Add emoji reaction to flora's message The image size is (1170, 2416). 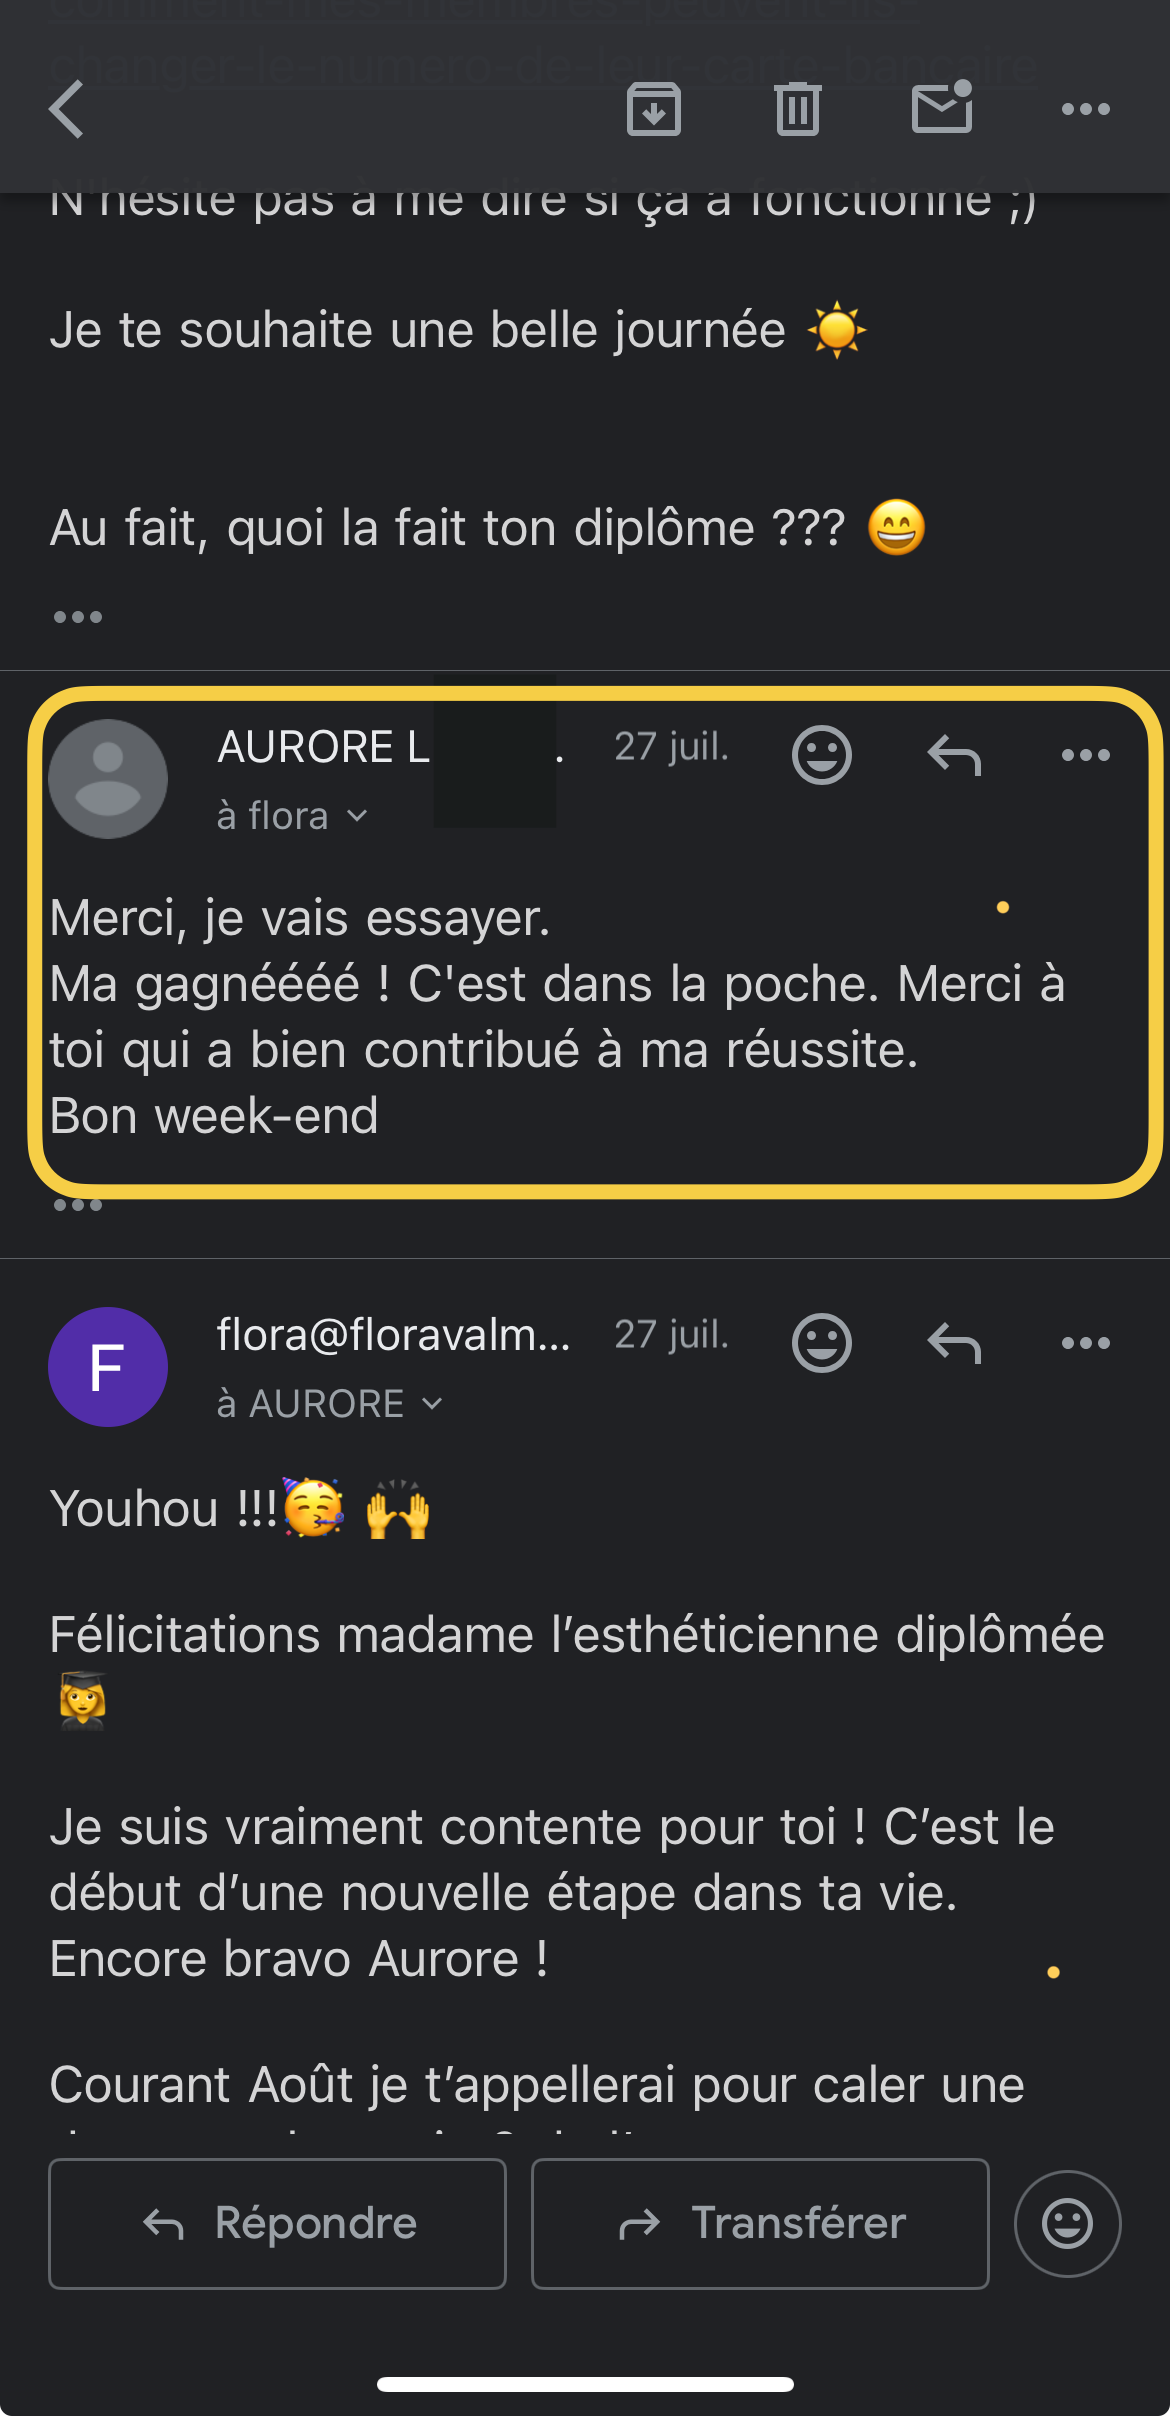[x=821, y=1343]
